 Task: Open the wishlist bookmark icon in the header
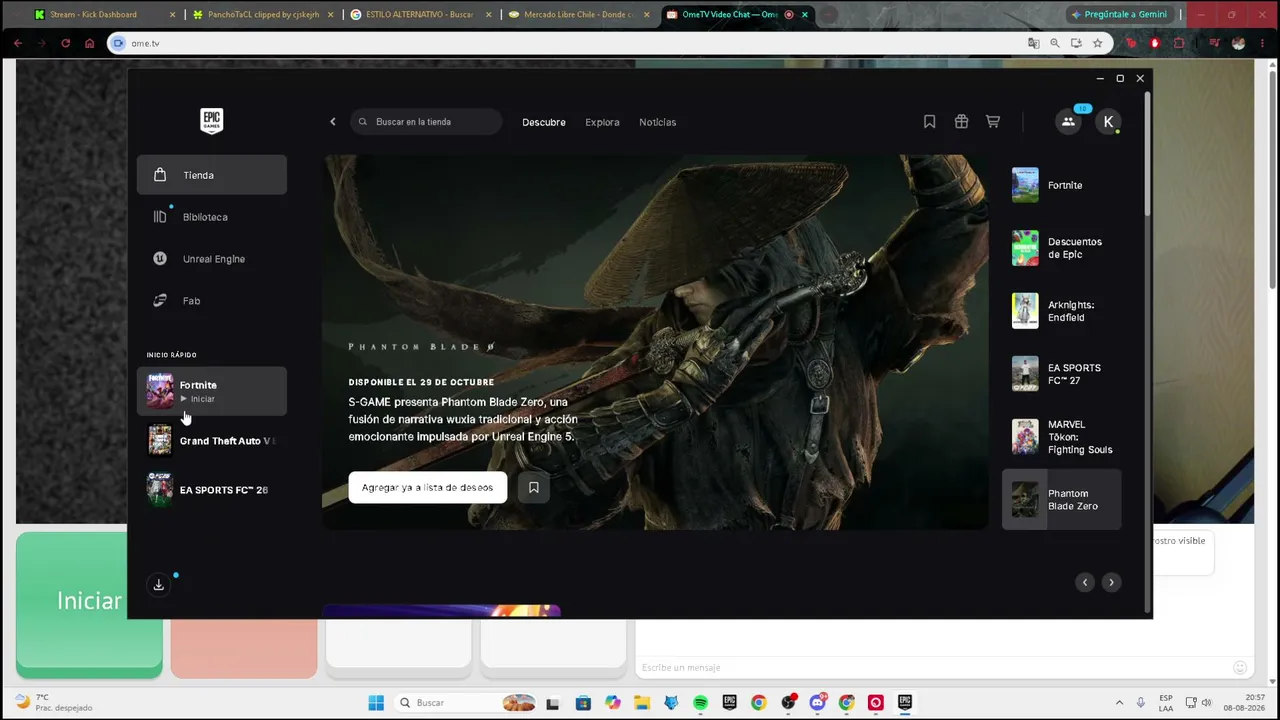(929, 122)
